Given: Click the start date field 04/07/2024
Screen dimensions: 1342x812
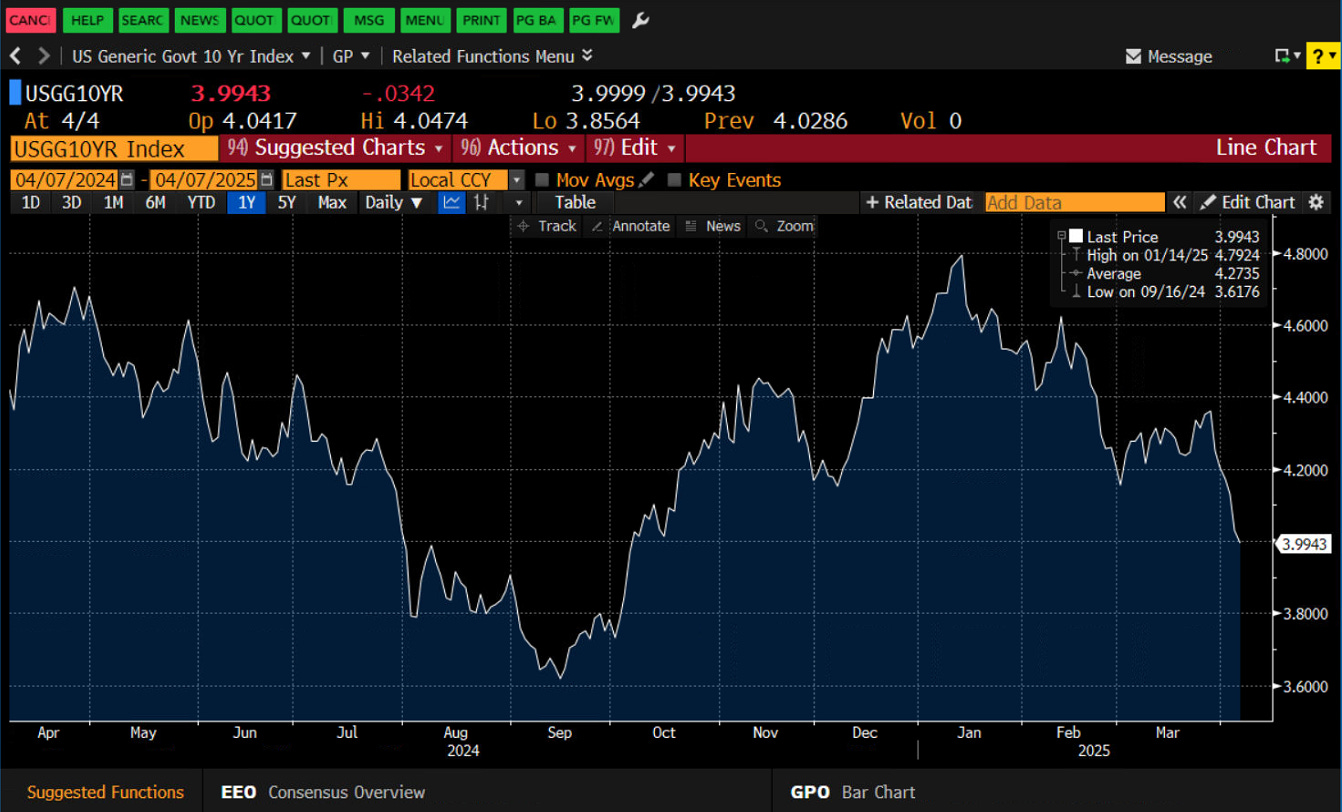Looking at the screenshot, I should coord(64,180).
